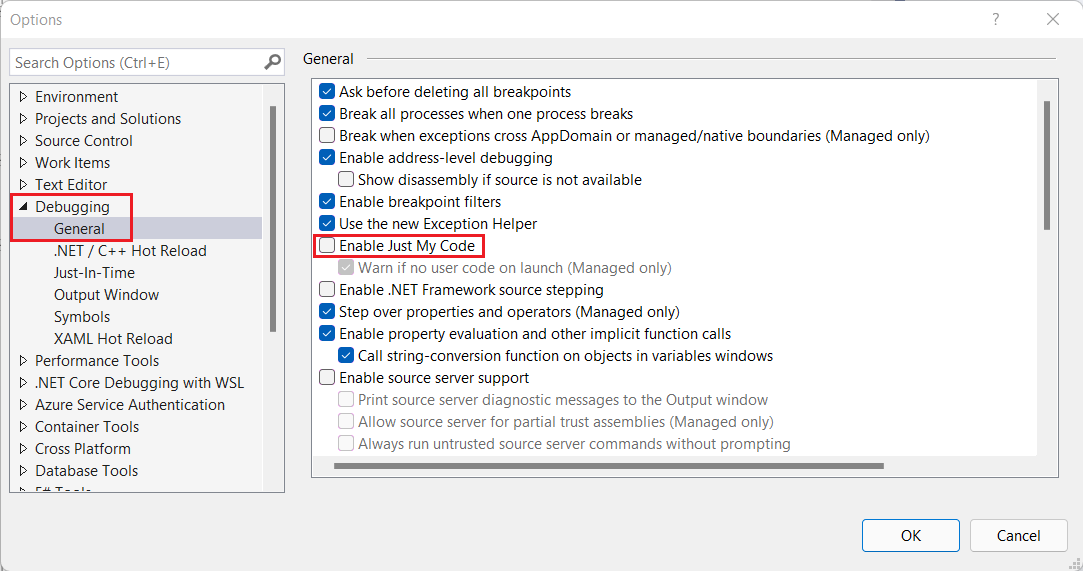Click the horizontal scrollbar of settings list

click(x=608, y=466)
